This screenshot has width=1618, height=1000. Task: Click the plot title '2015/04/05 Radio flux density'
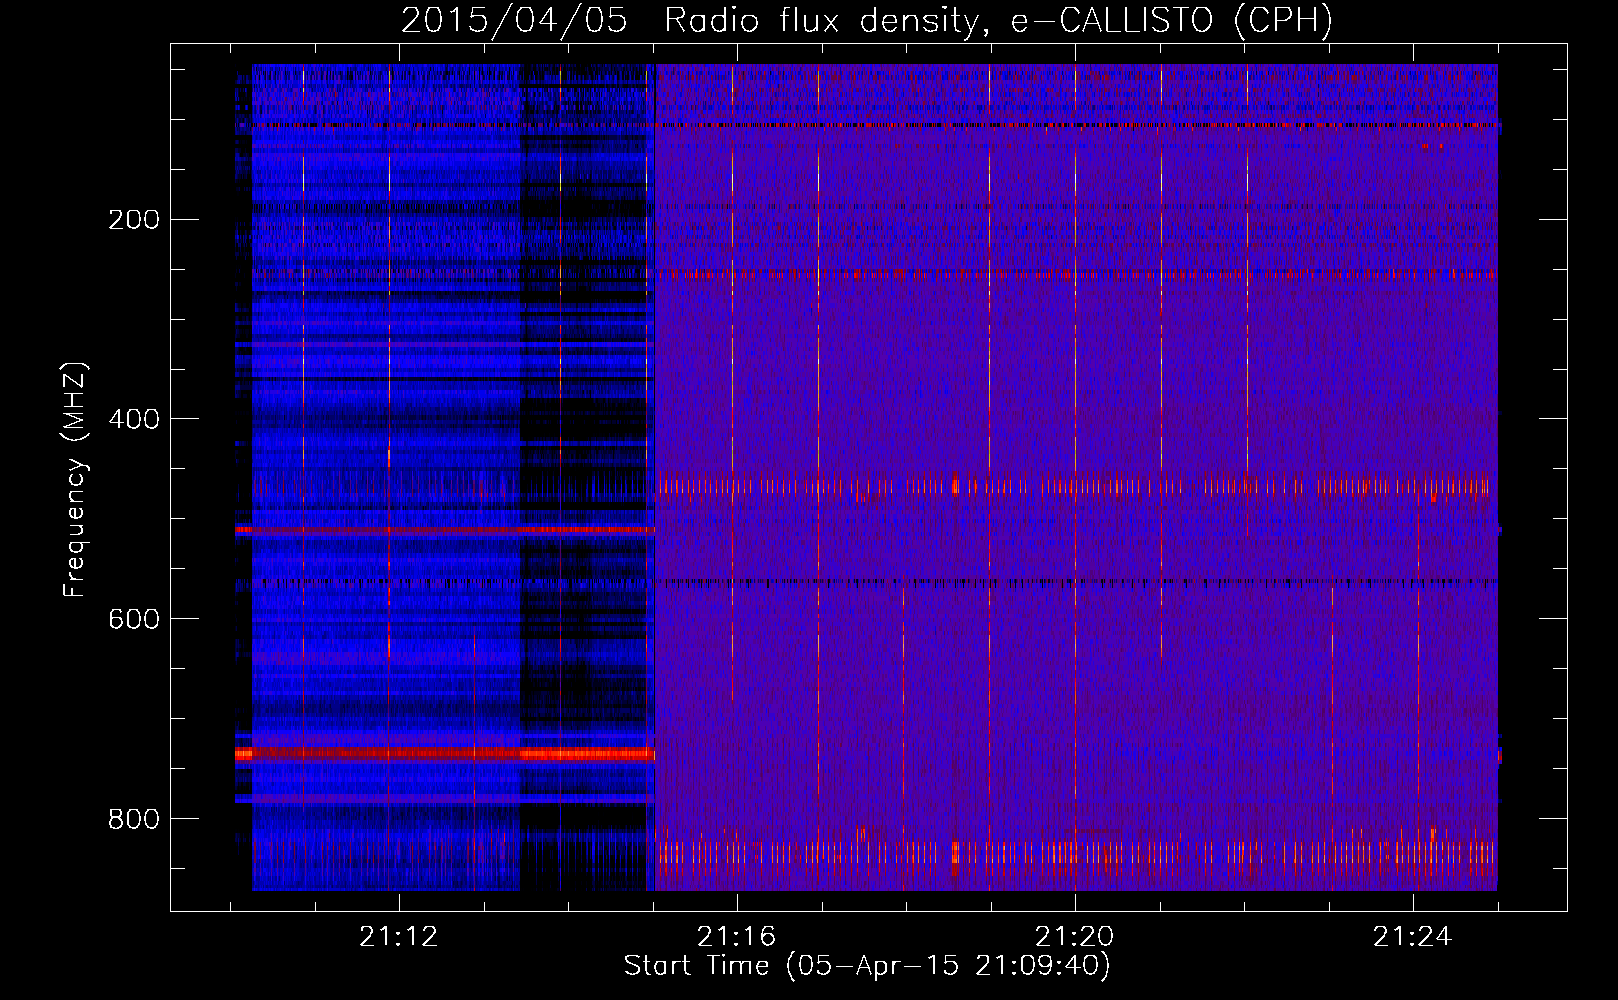[x=689, y=20]
